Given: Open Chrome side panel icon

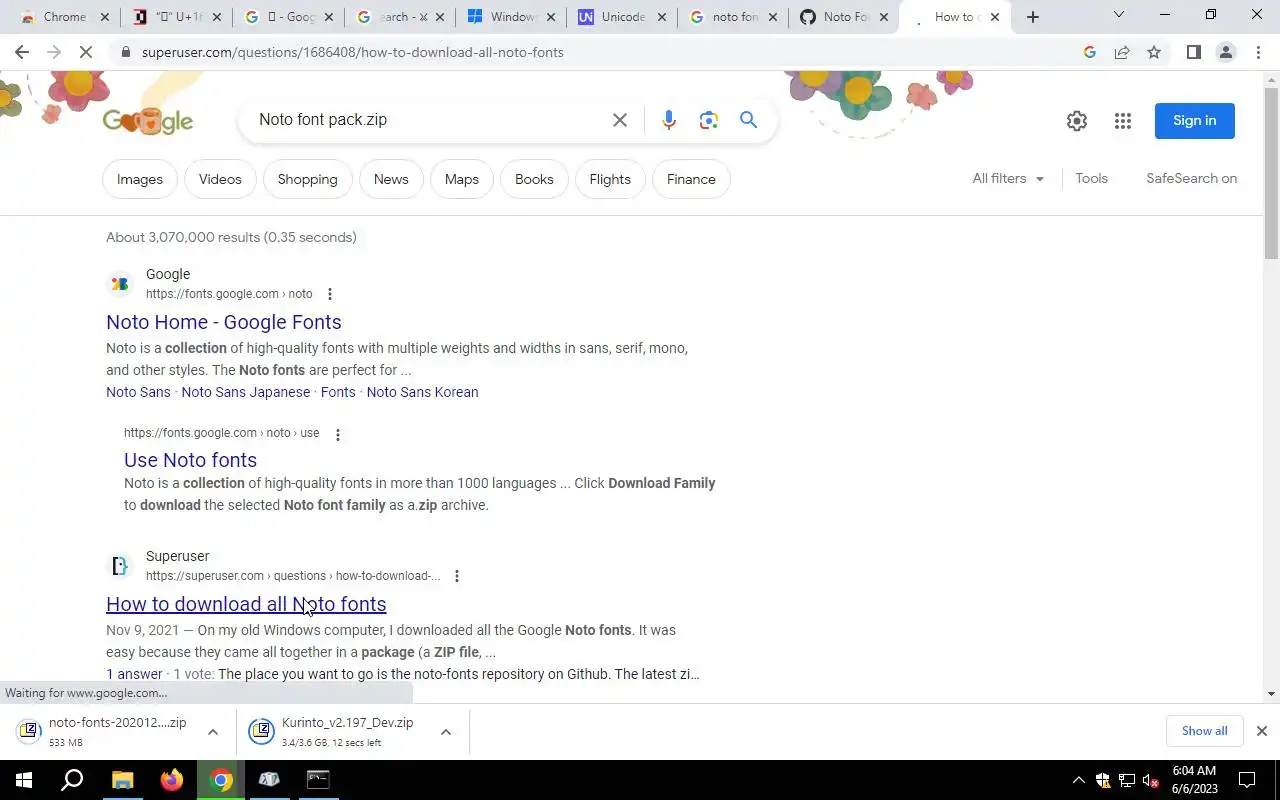Looking at the screenshot, I should coord(1193,52).
